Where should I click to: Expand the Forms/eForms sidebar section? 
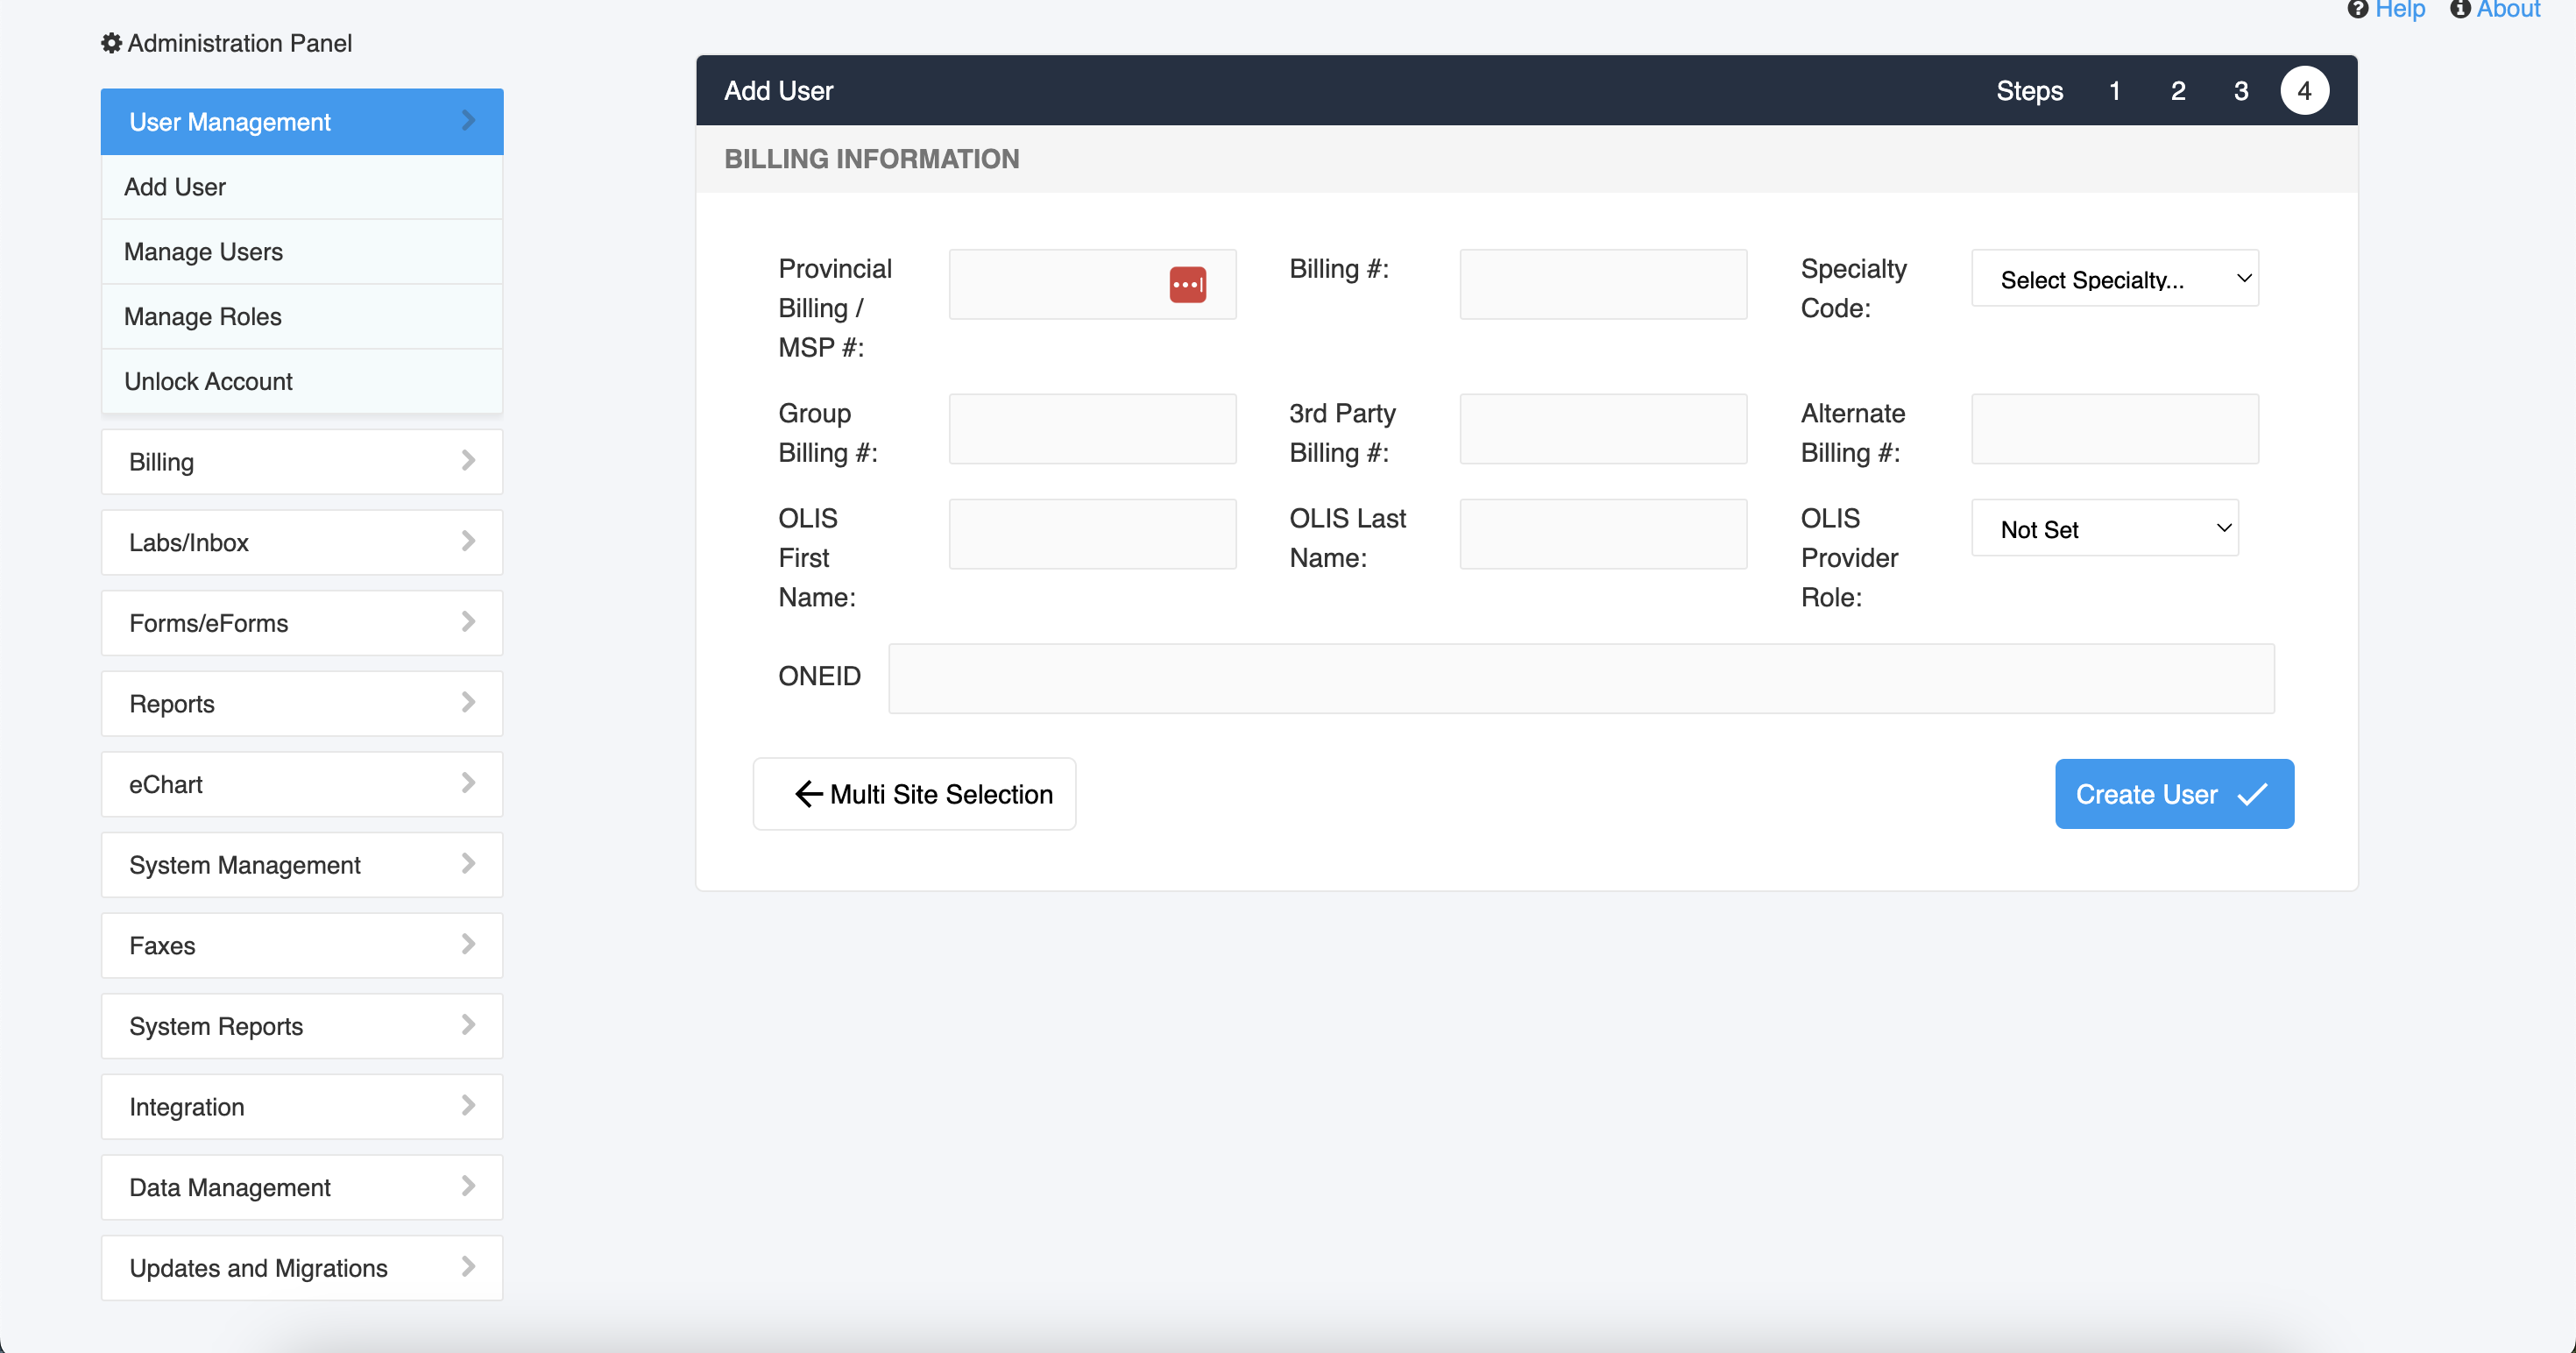pos(302,623)
